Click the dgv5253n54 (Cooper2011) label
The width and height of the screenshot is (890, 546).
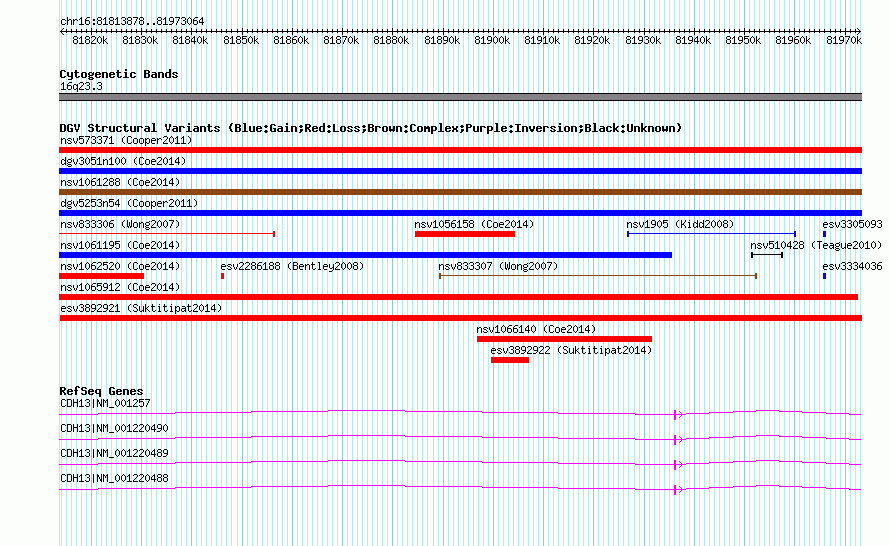[x=129, y=203]
